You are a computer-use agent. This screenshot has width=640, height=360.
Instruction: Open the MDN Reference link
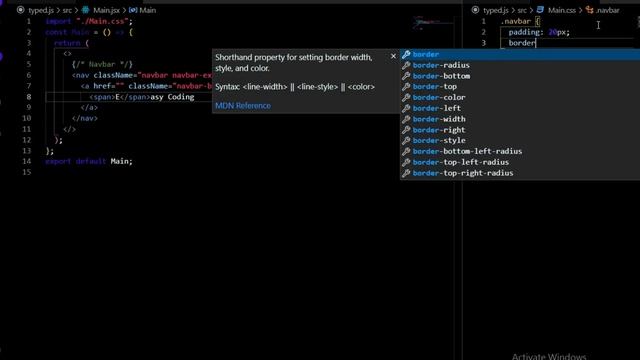coord(243,106)
